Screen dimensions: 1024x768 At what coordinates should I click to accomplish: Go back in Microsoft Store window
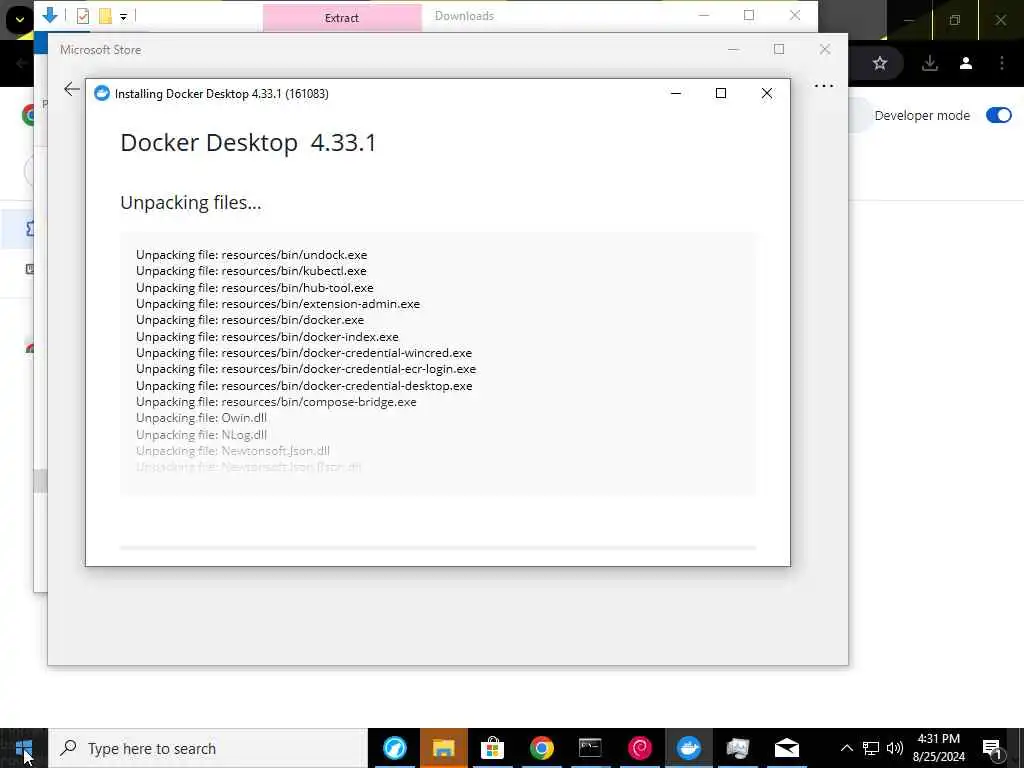(71, 89)
